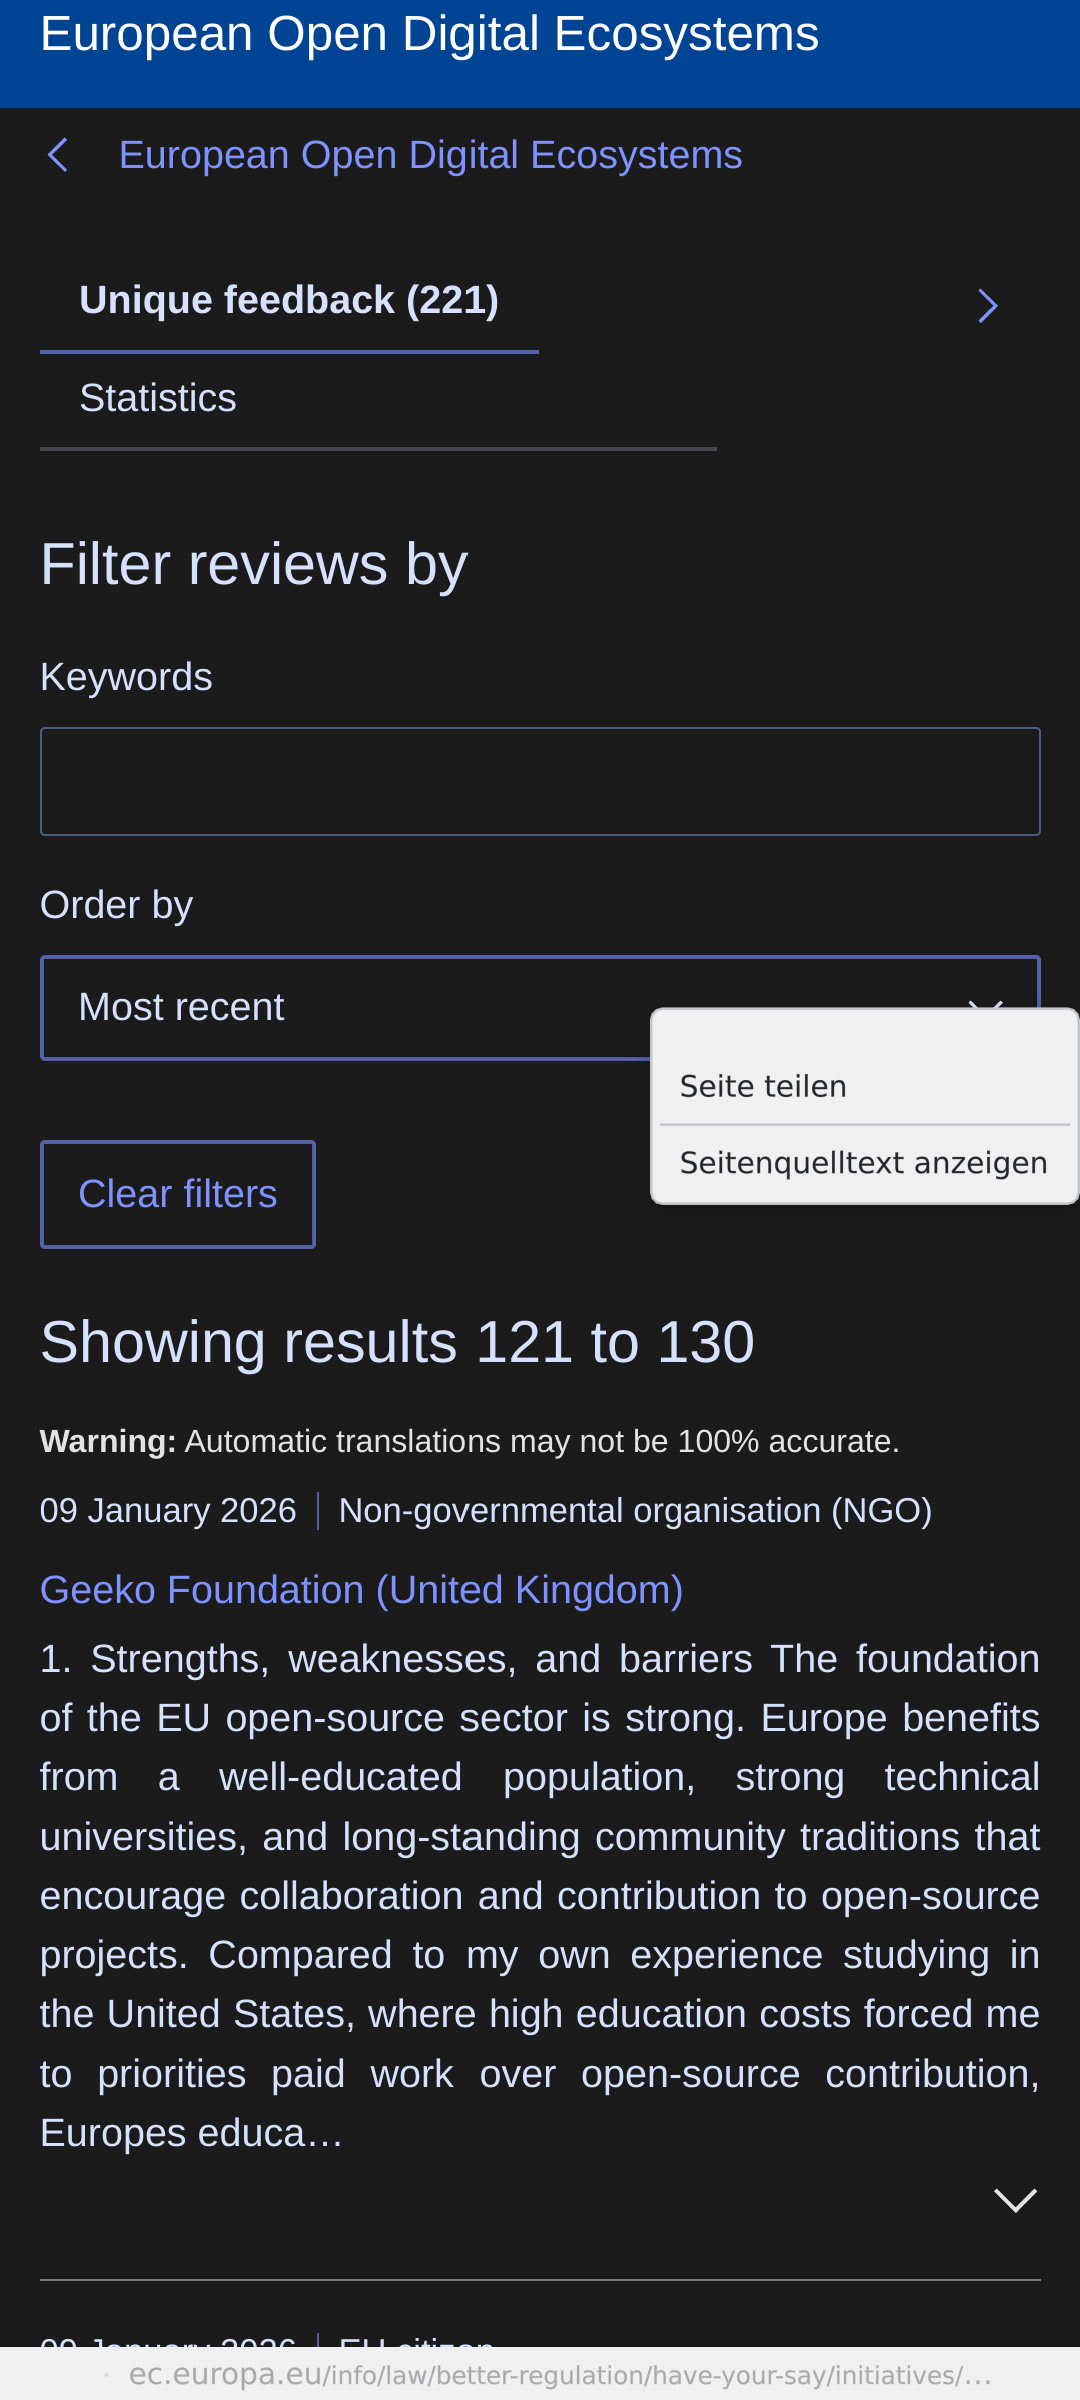Open Geeko Foundation (United Kingdom) feedback link
This screenshot has width=1080, height=2400.
361,1590
